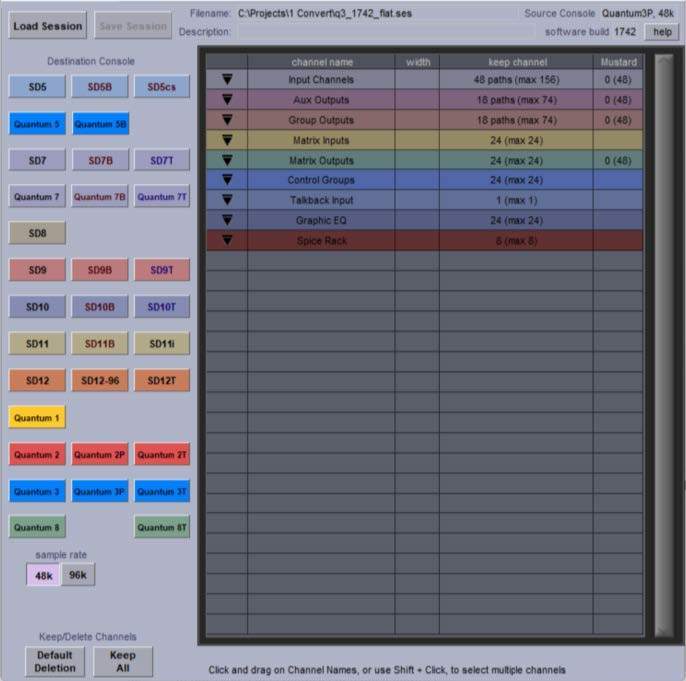Expand the Spice Rack row arrow
686x681 pixels.
click(227, 240)
